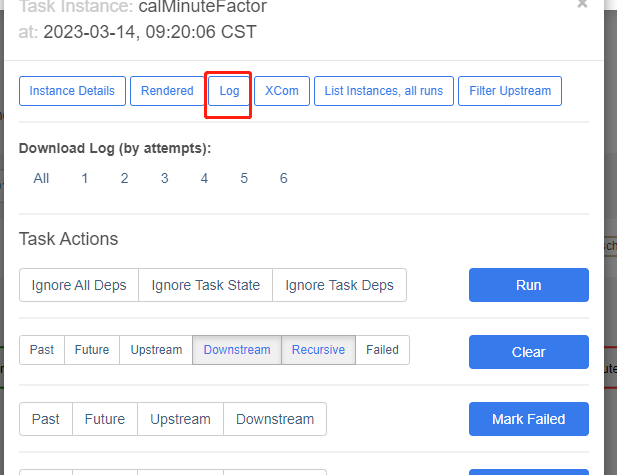Toggle the Ignore All Deps option
Screen dimensions: 617x475
click(x=79, y=285)
